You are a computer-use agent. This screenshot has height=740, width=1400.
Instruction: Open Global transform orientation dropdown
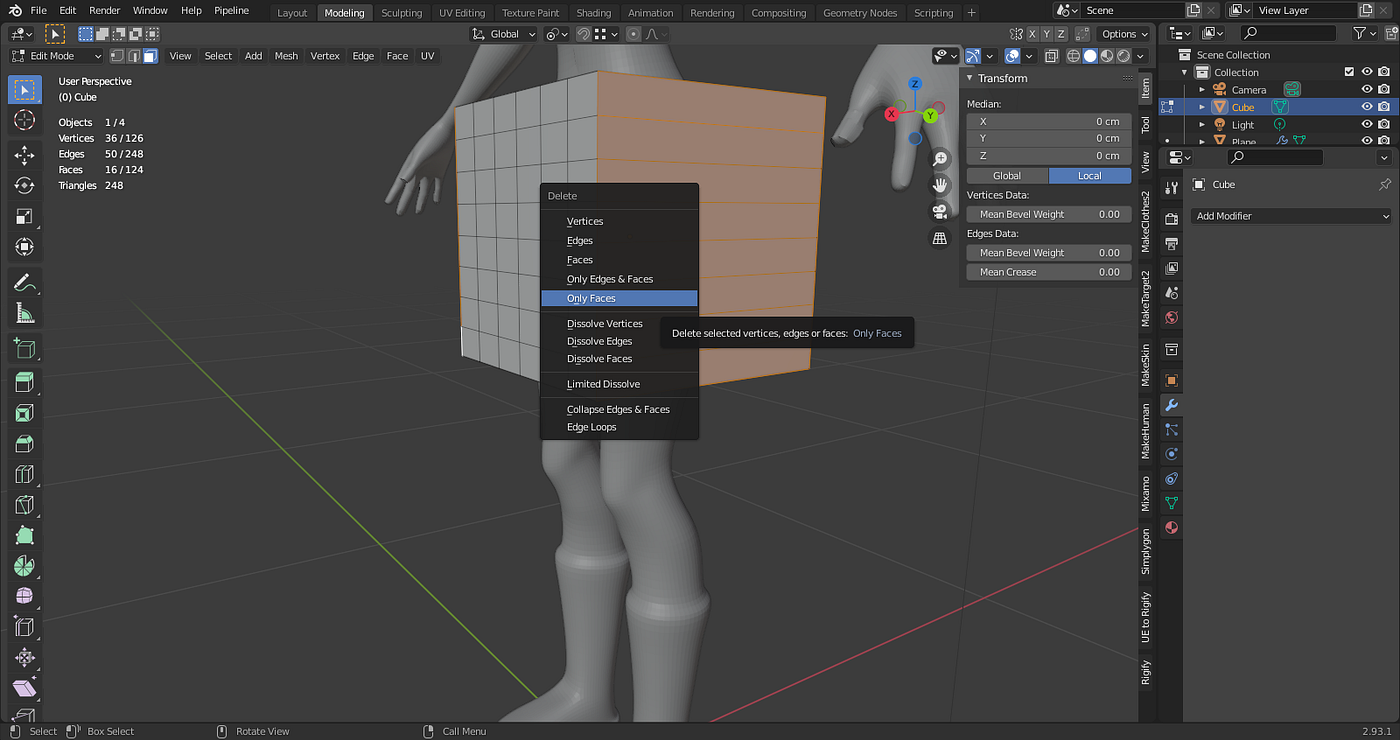(504, 34)
